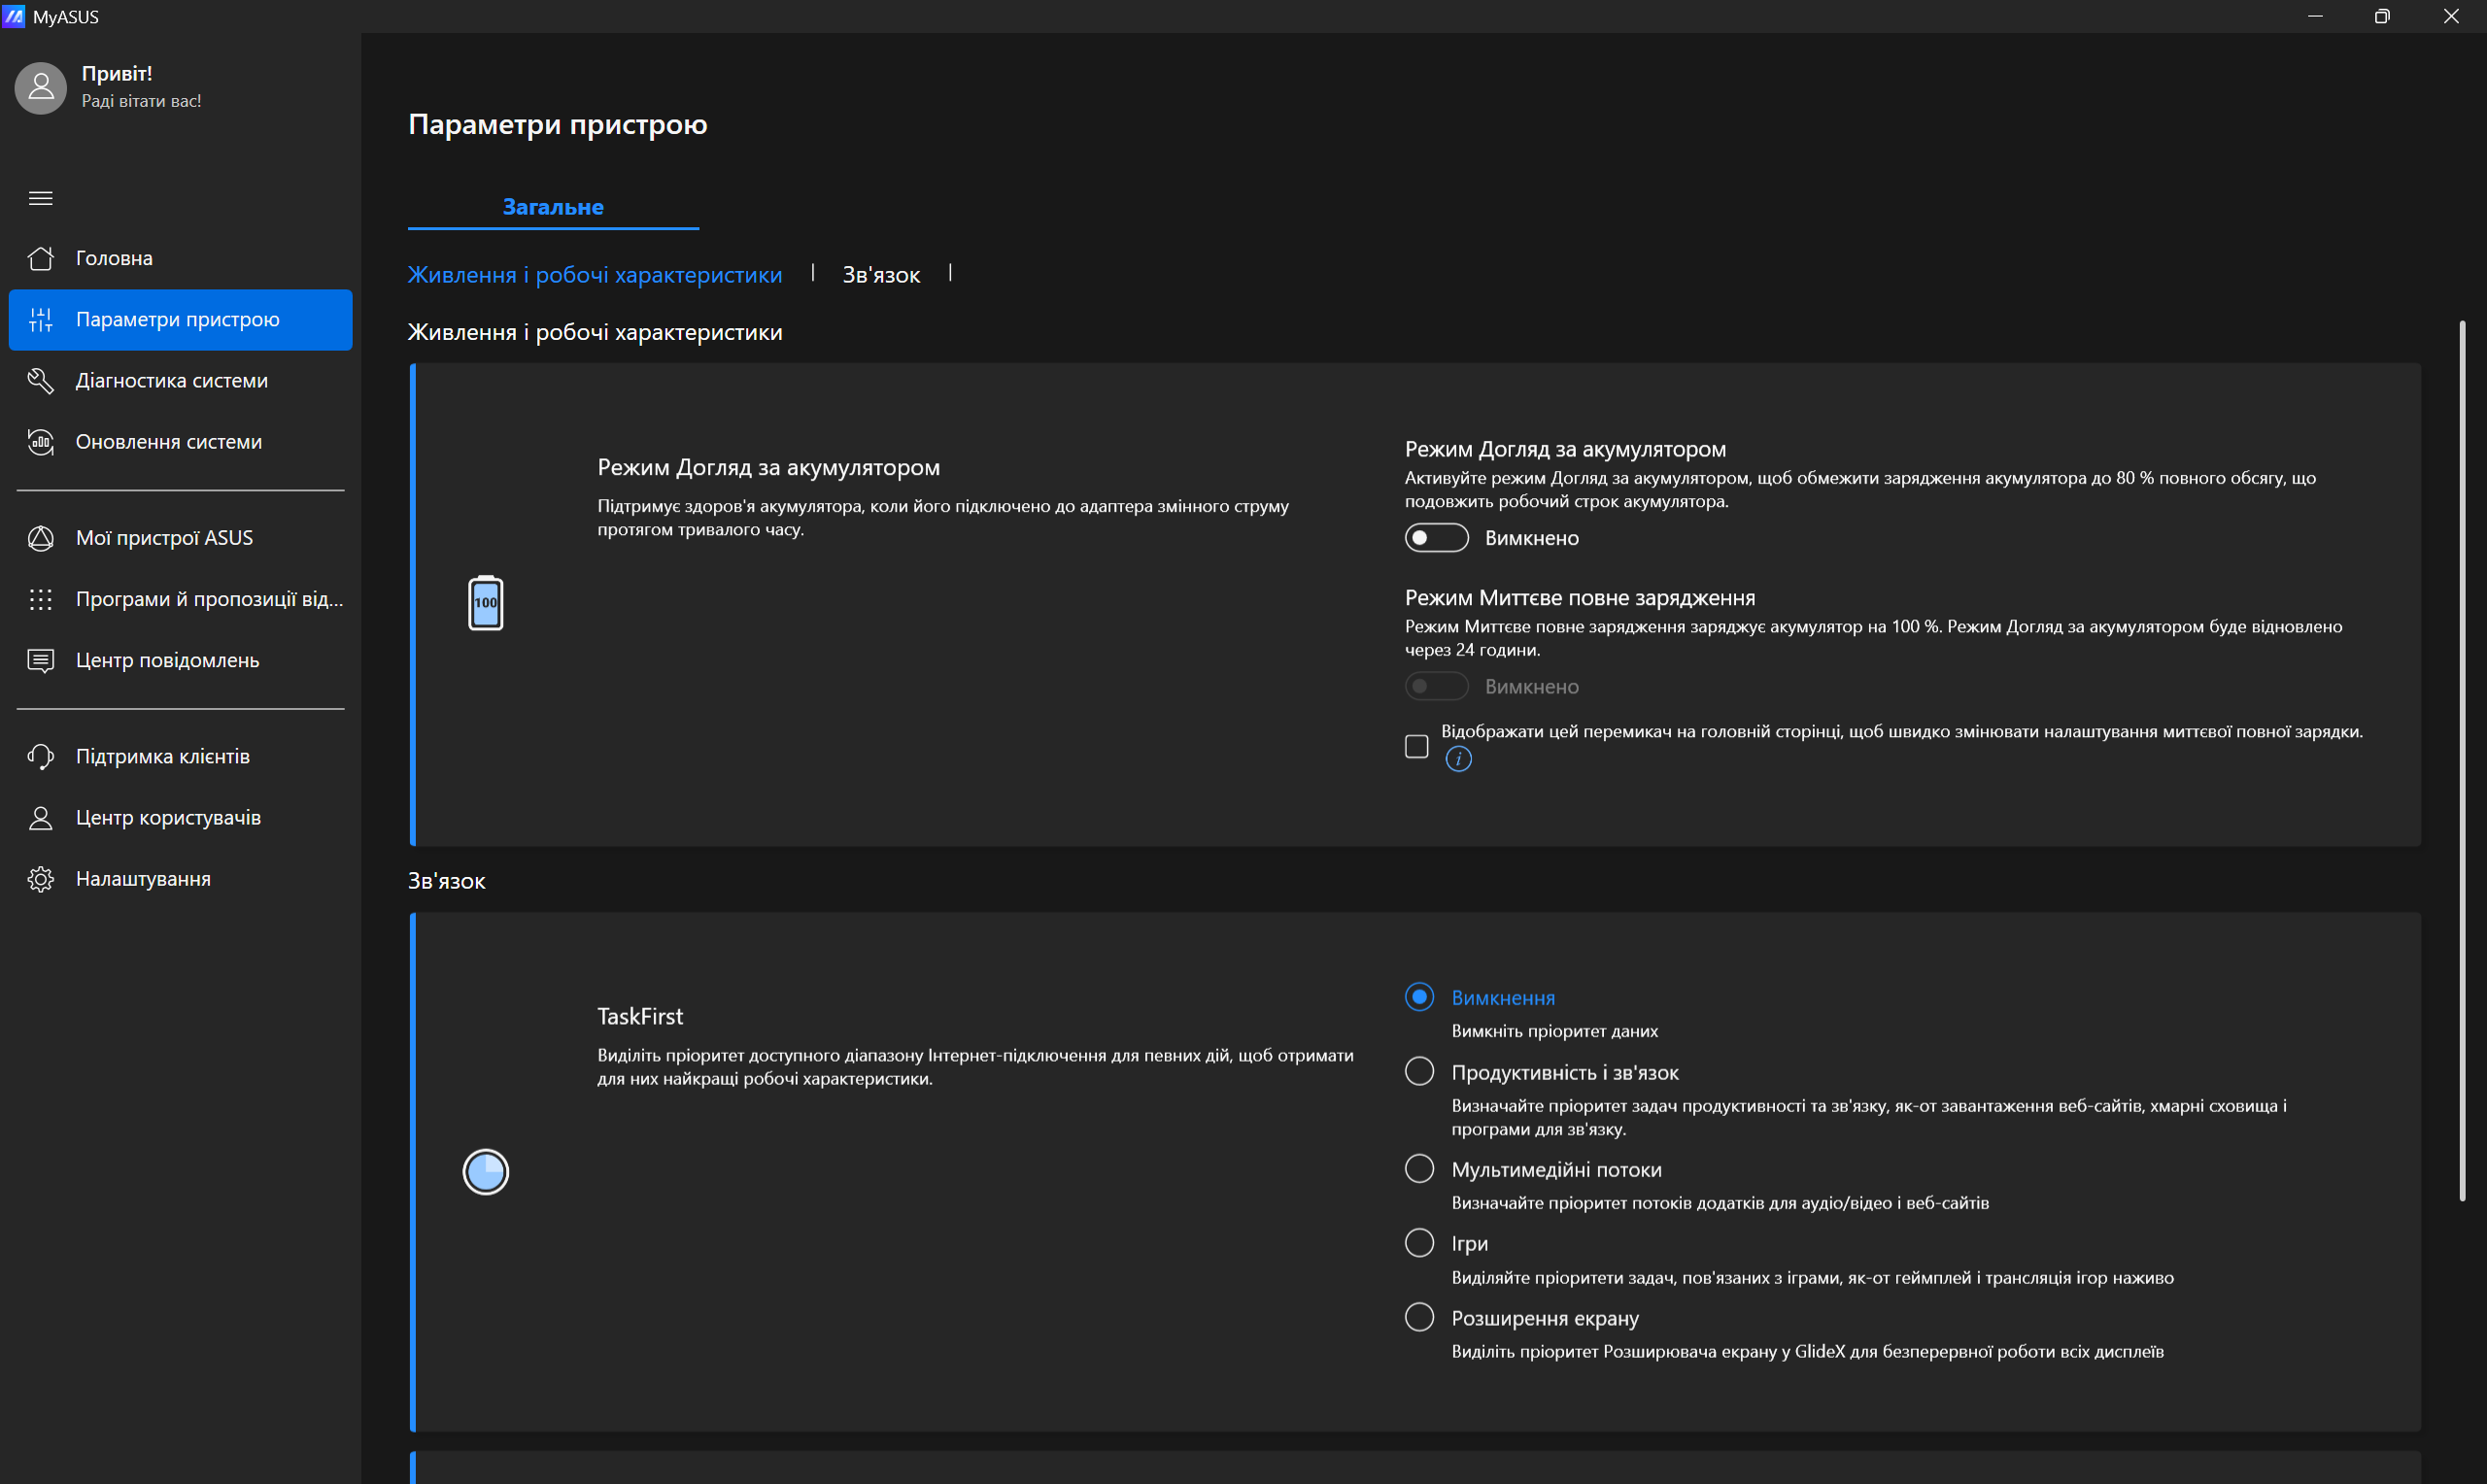Open Головна home page icon

41,258
